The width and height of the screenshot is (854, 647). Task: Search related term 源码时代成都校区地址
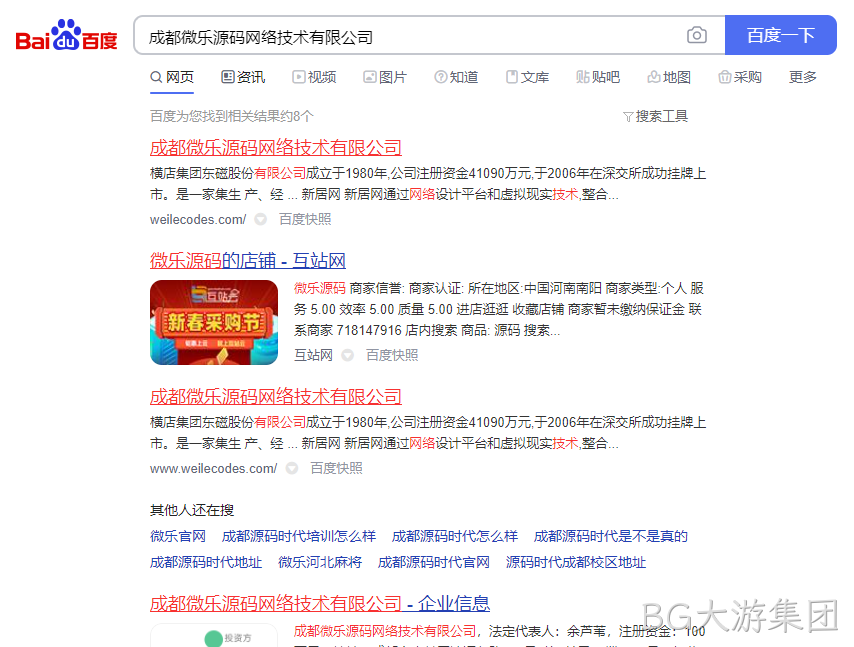click(x=576, y=563)
